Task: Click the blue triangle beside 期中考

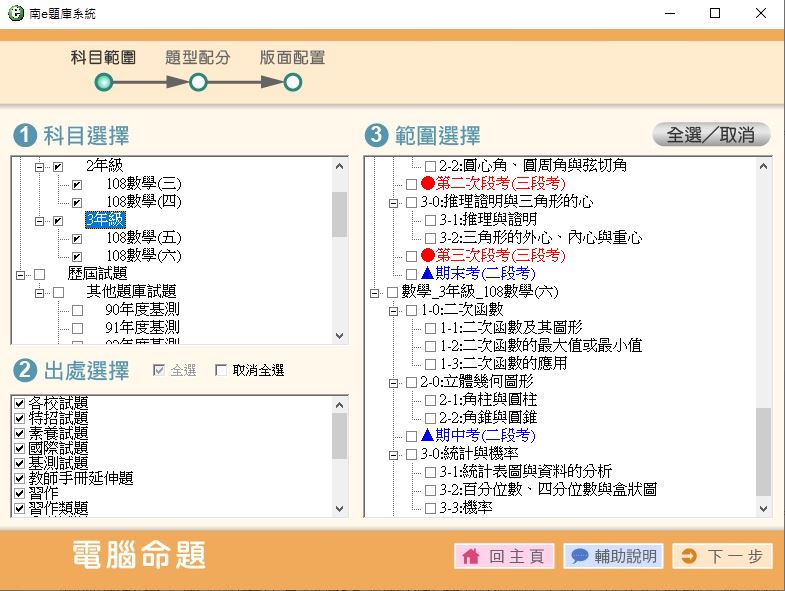Action: coord(428,436)
